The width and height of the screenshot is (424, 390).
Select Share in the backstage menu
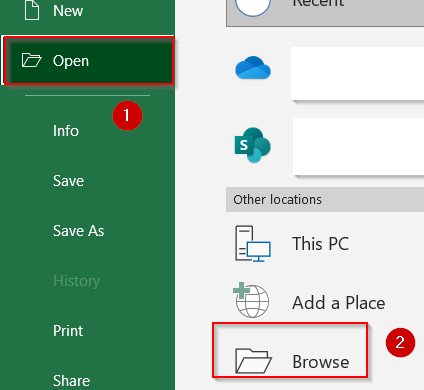71,381
